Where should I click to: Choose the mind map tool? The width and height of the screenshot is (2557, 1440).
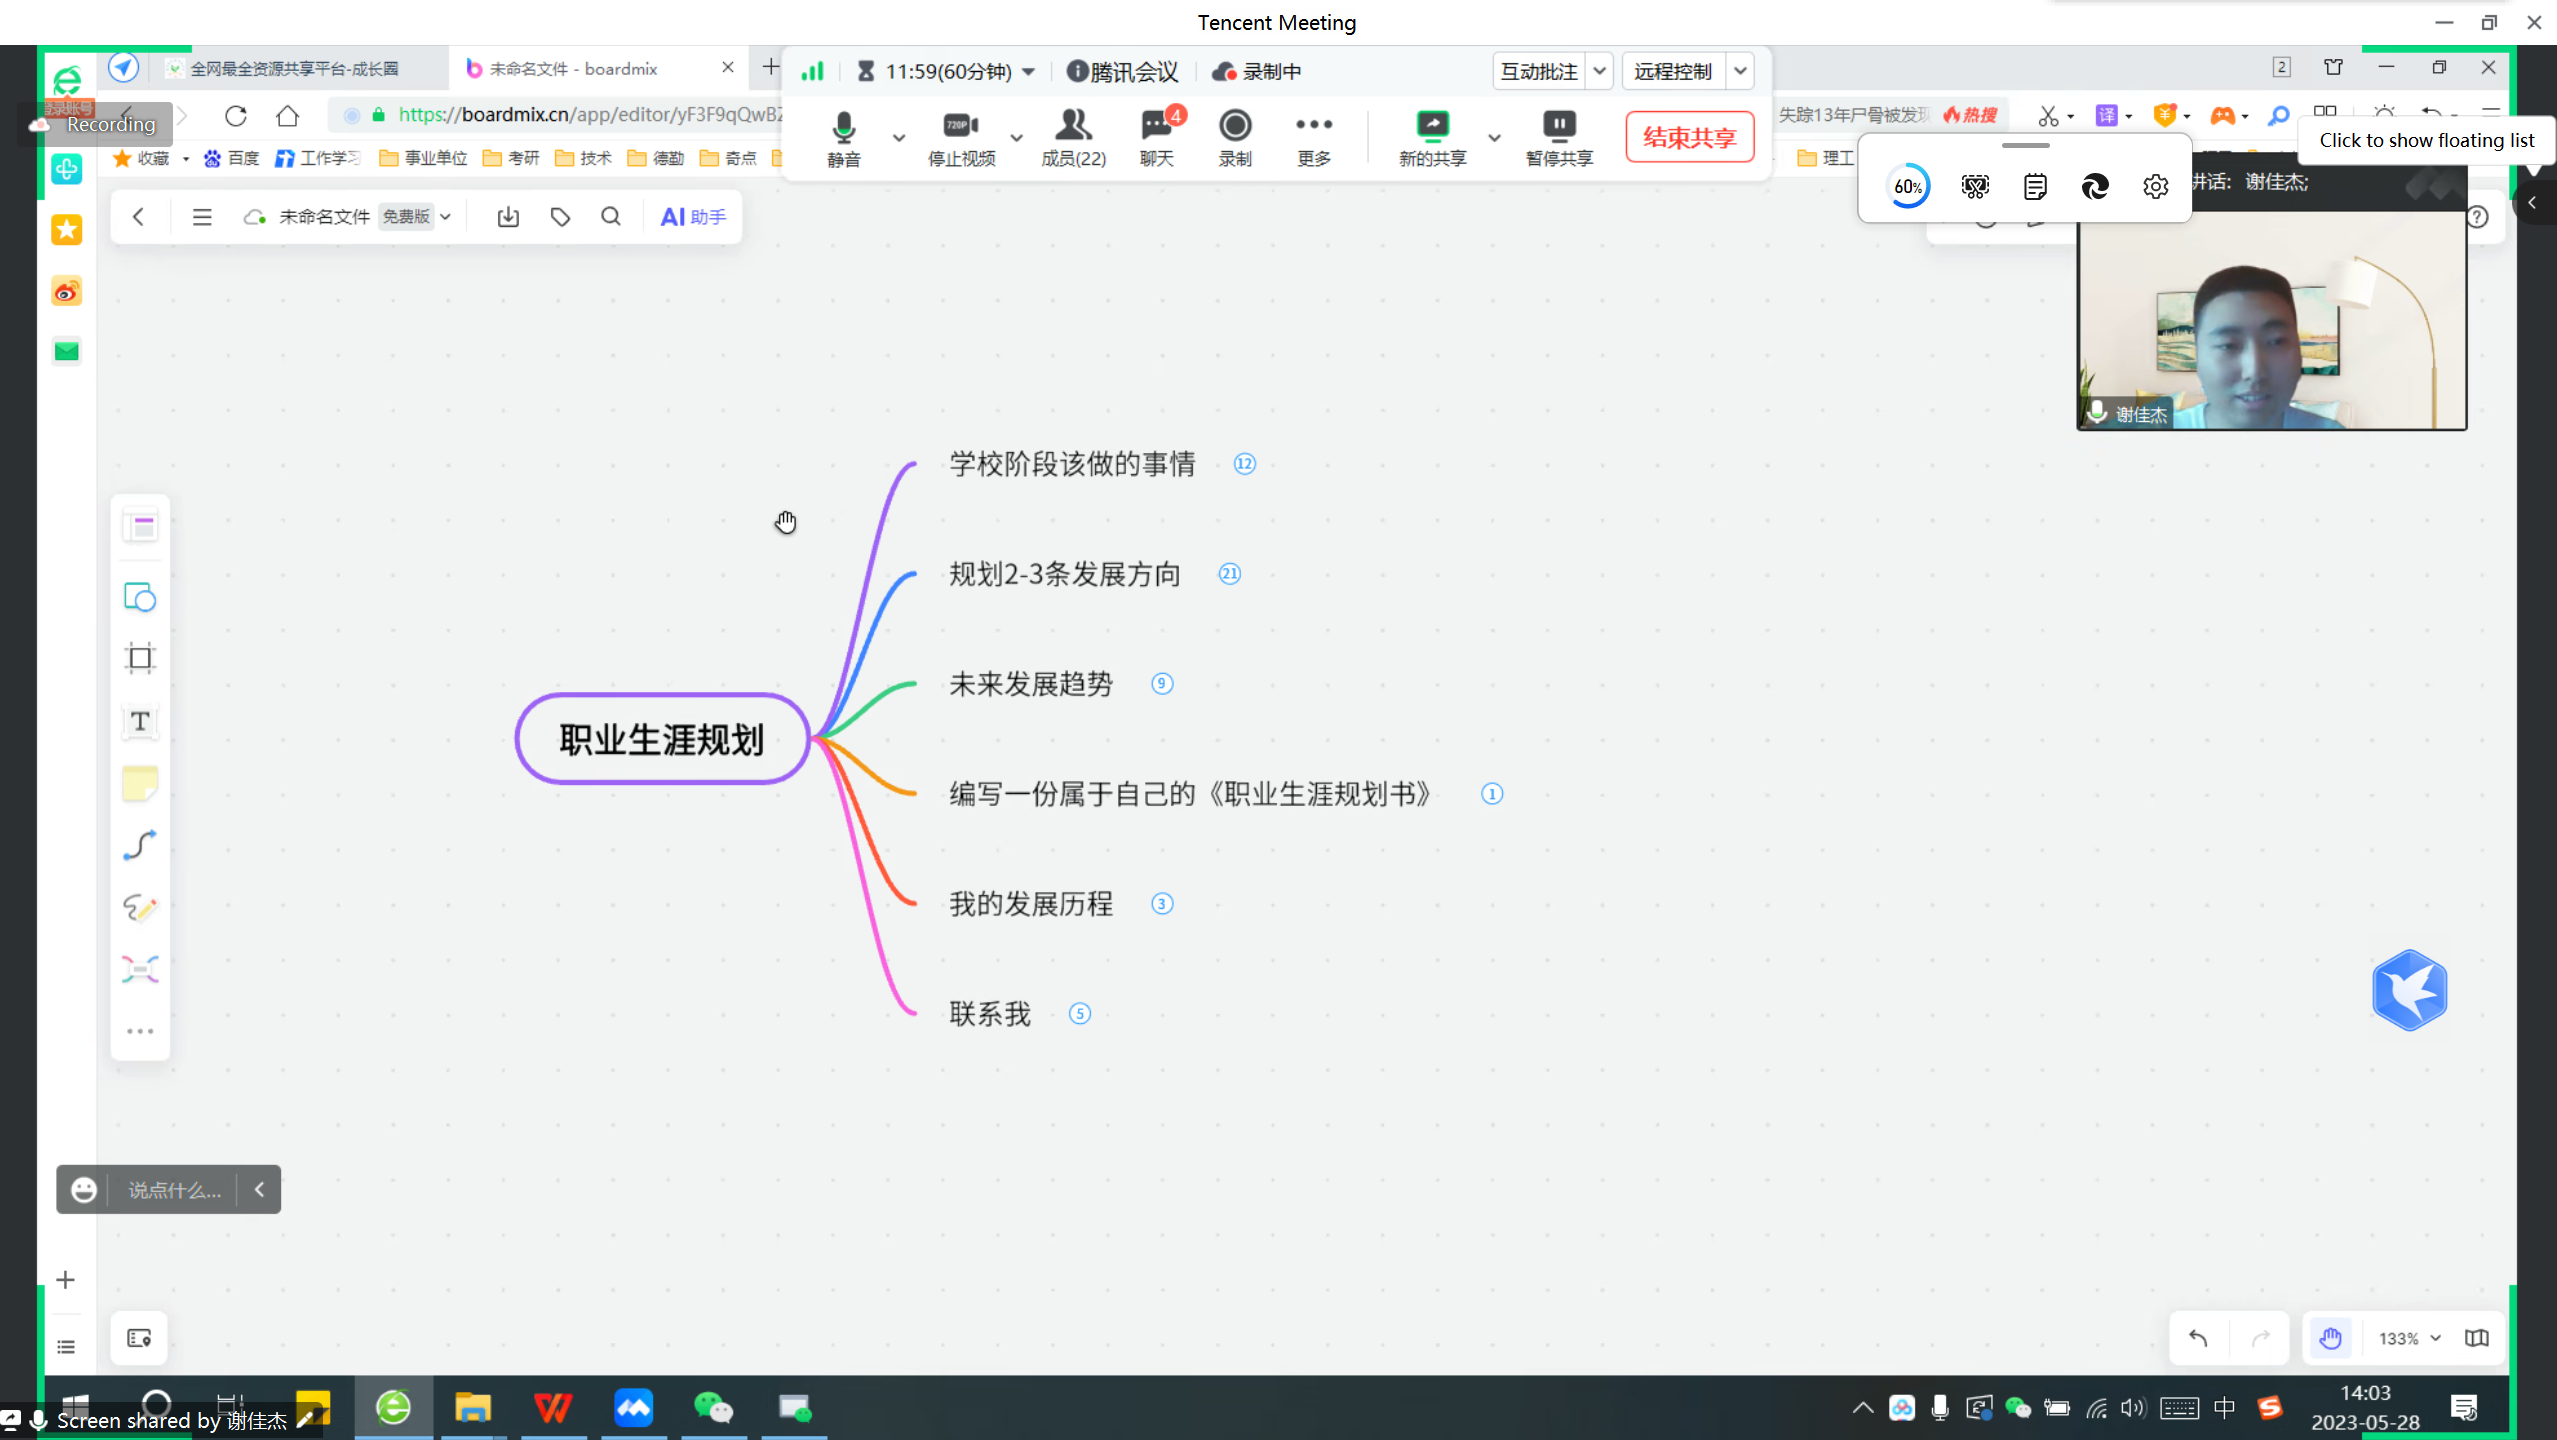point(140,969)
